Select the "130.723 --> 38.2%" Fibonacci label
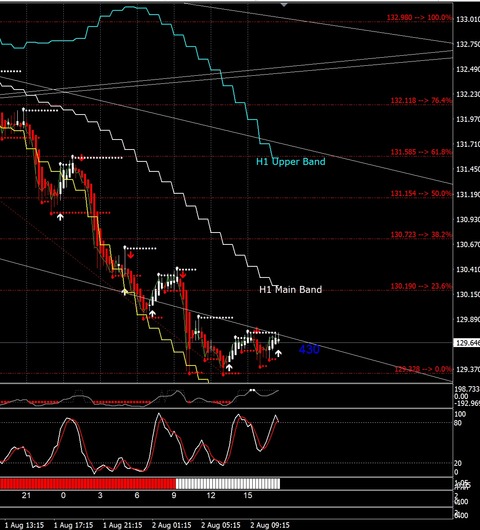 click(x=421, y=235)
